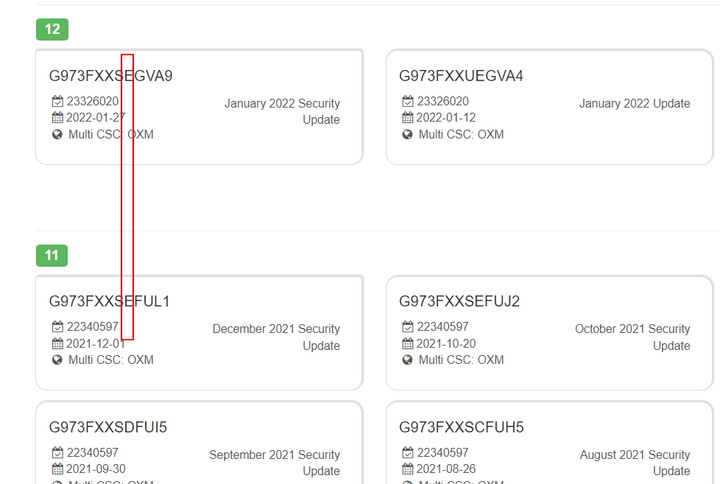Select January 2022 Security Update description

coord(282,112)
